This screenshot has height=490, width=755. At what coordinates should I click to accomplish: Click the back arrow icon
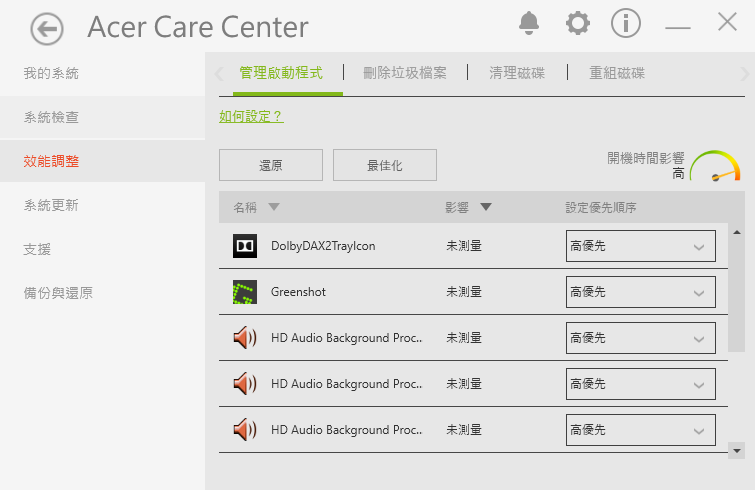(46, 28)
